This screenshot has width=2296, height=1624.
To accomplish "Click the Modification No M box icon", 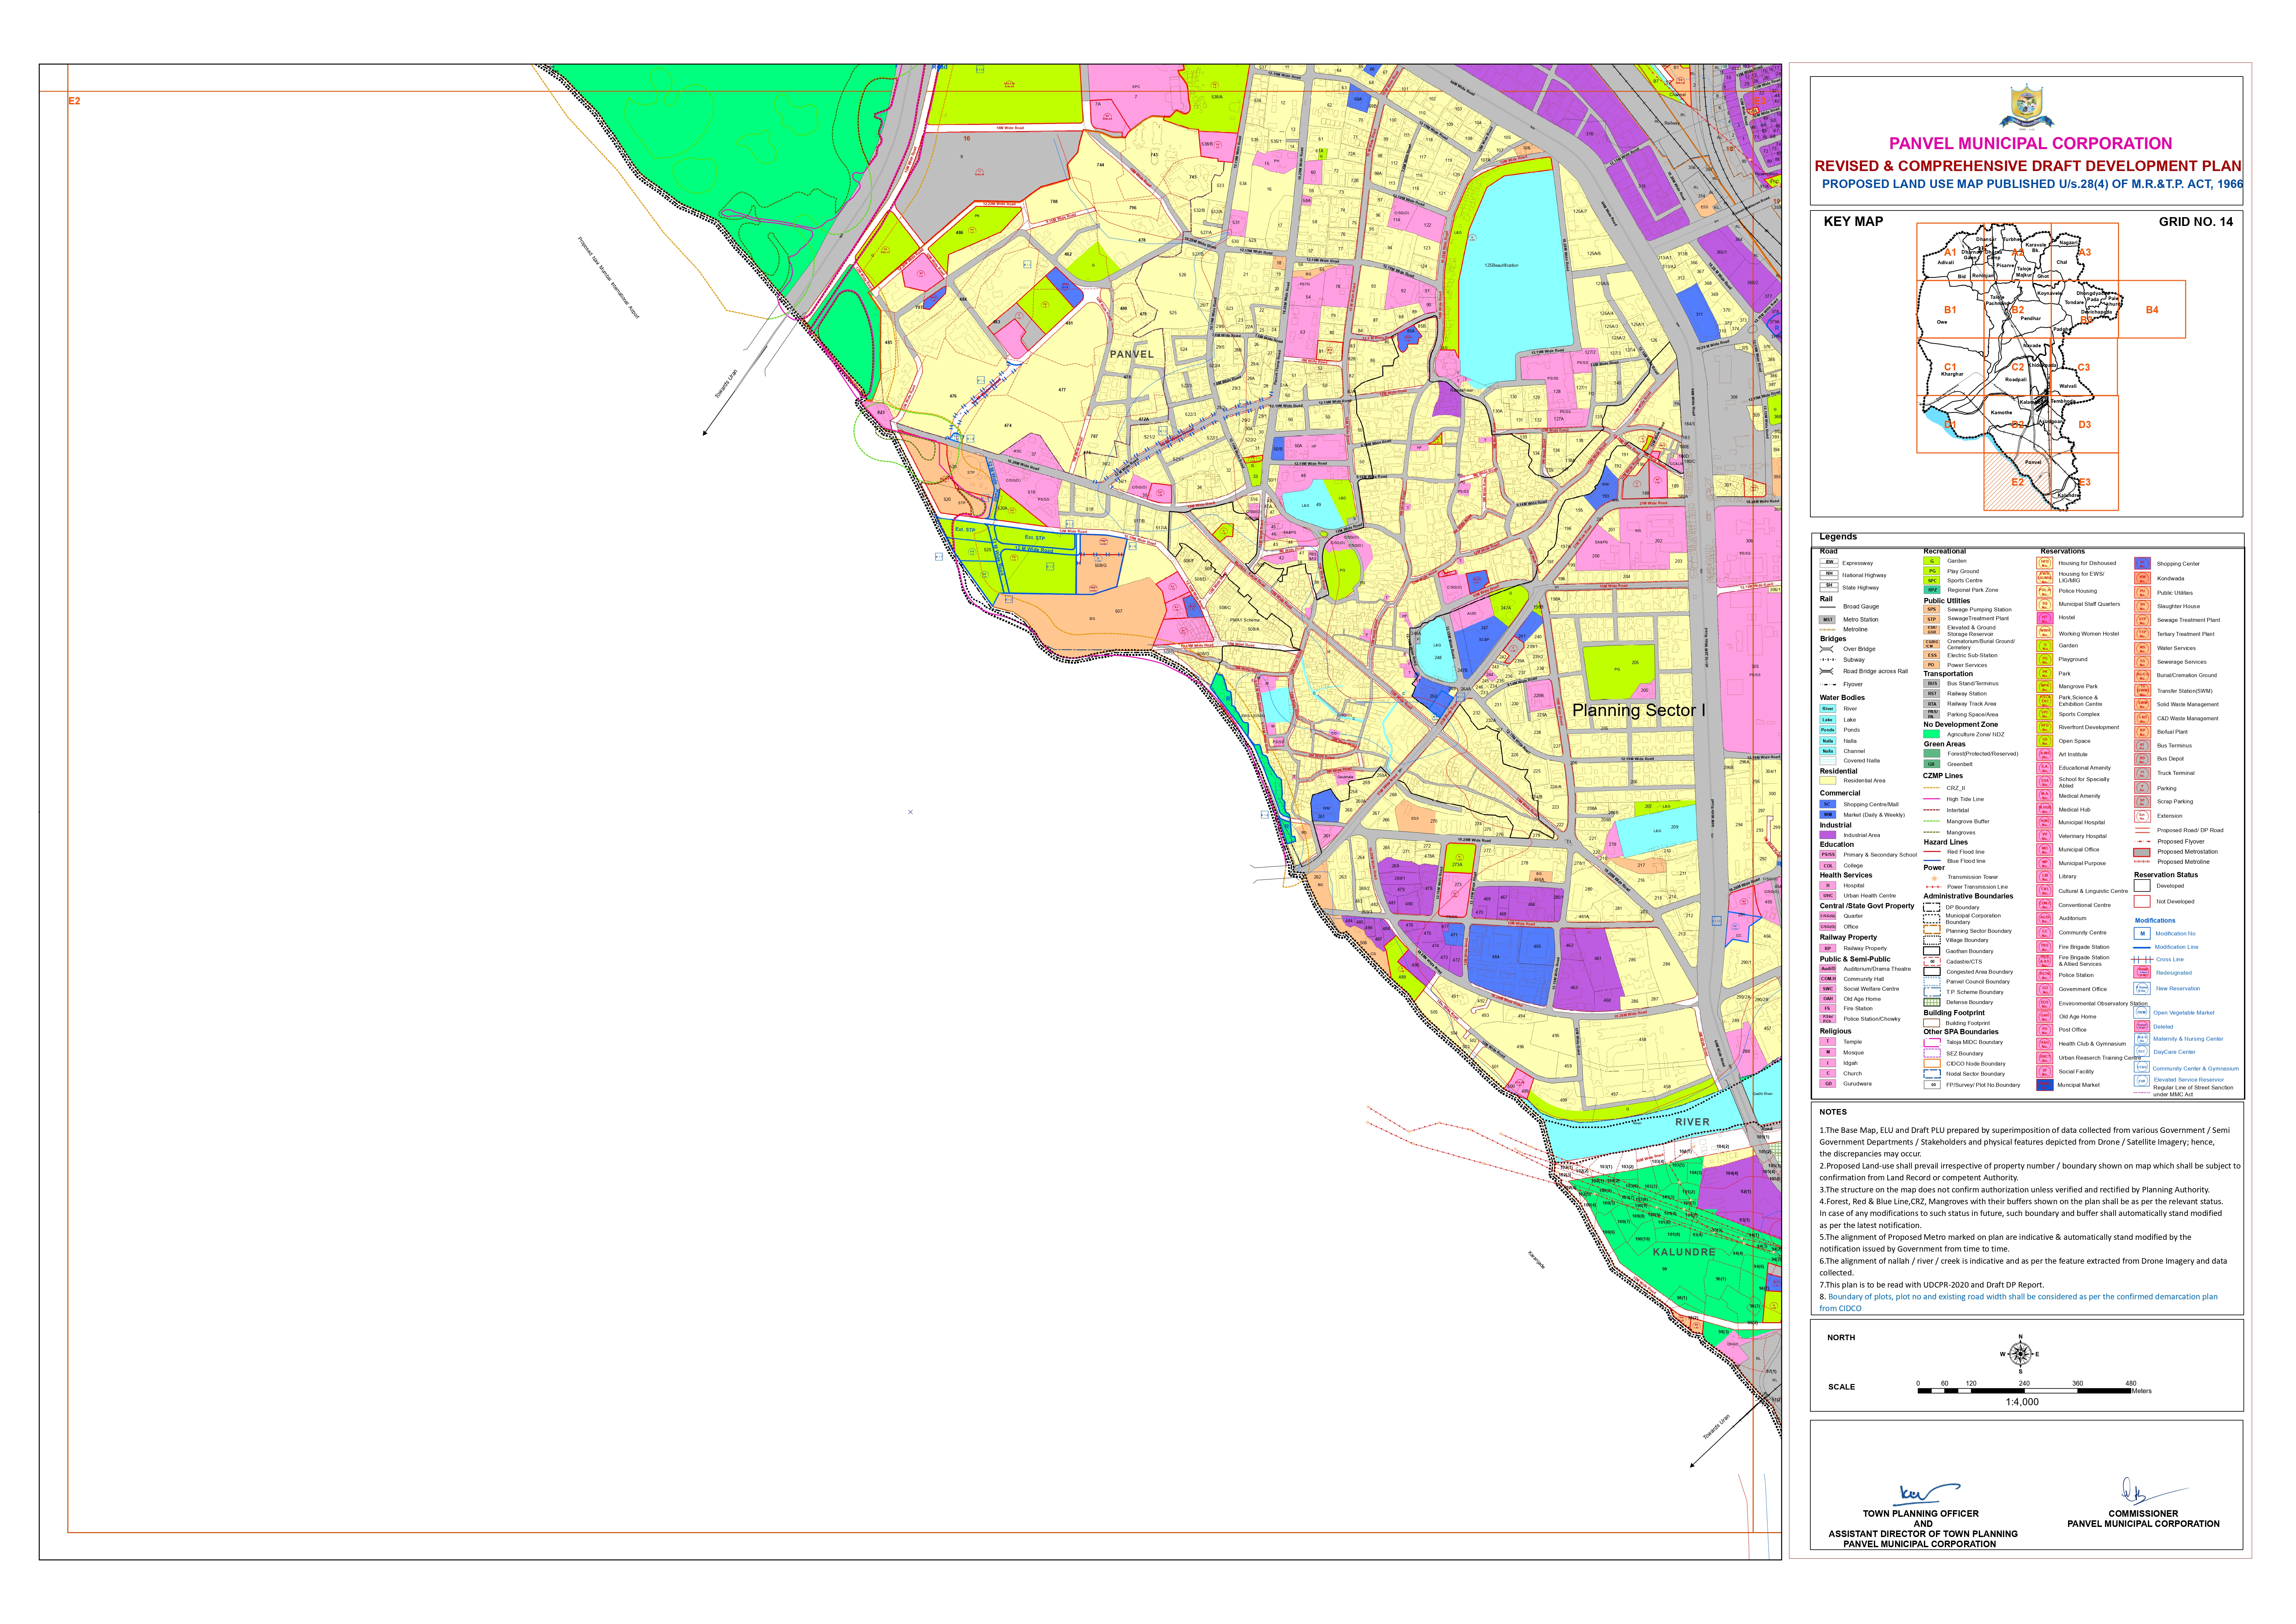I will pos(2142,933).
